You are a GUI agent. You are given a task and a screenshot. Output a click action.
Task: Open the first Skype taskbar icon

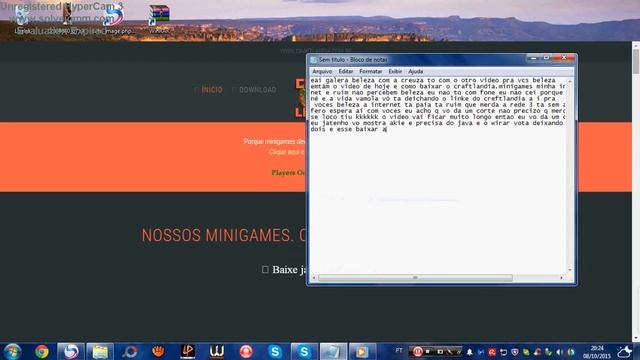tap(275, 351)
